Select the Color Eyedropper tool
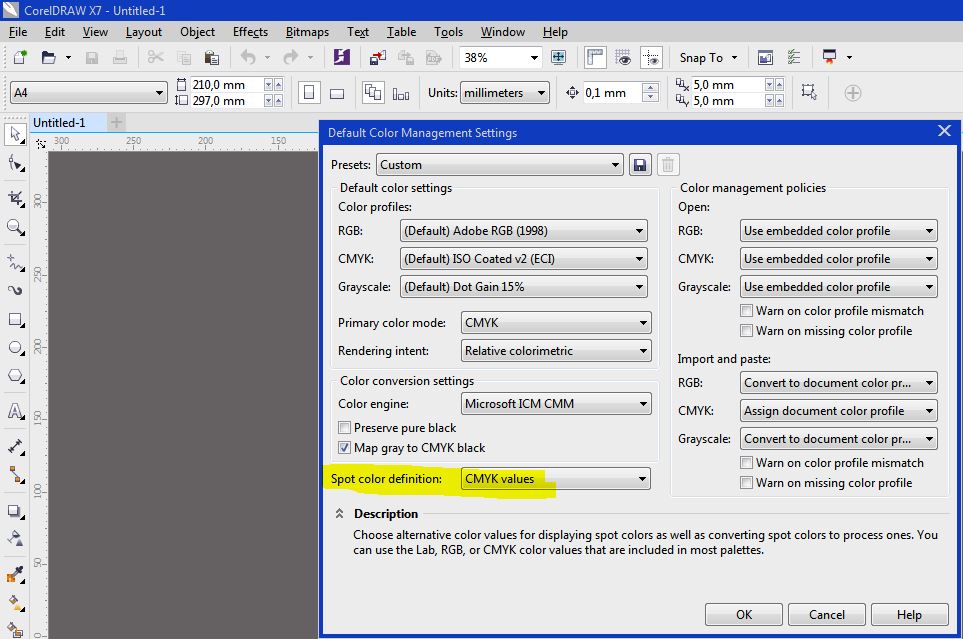 15,575
